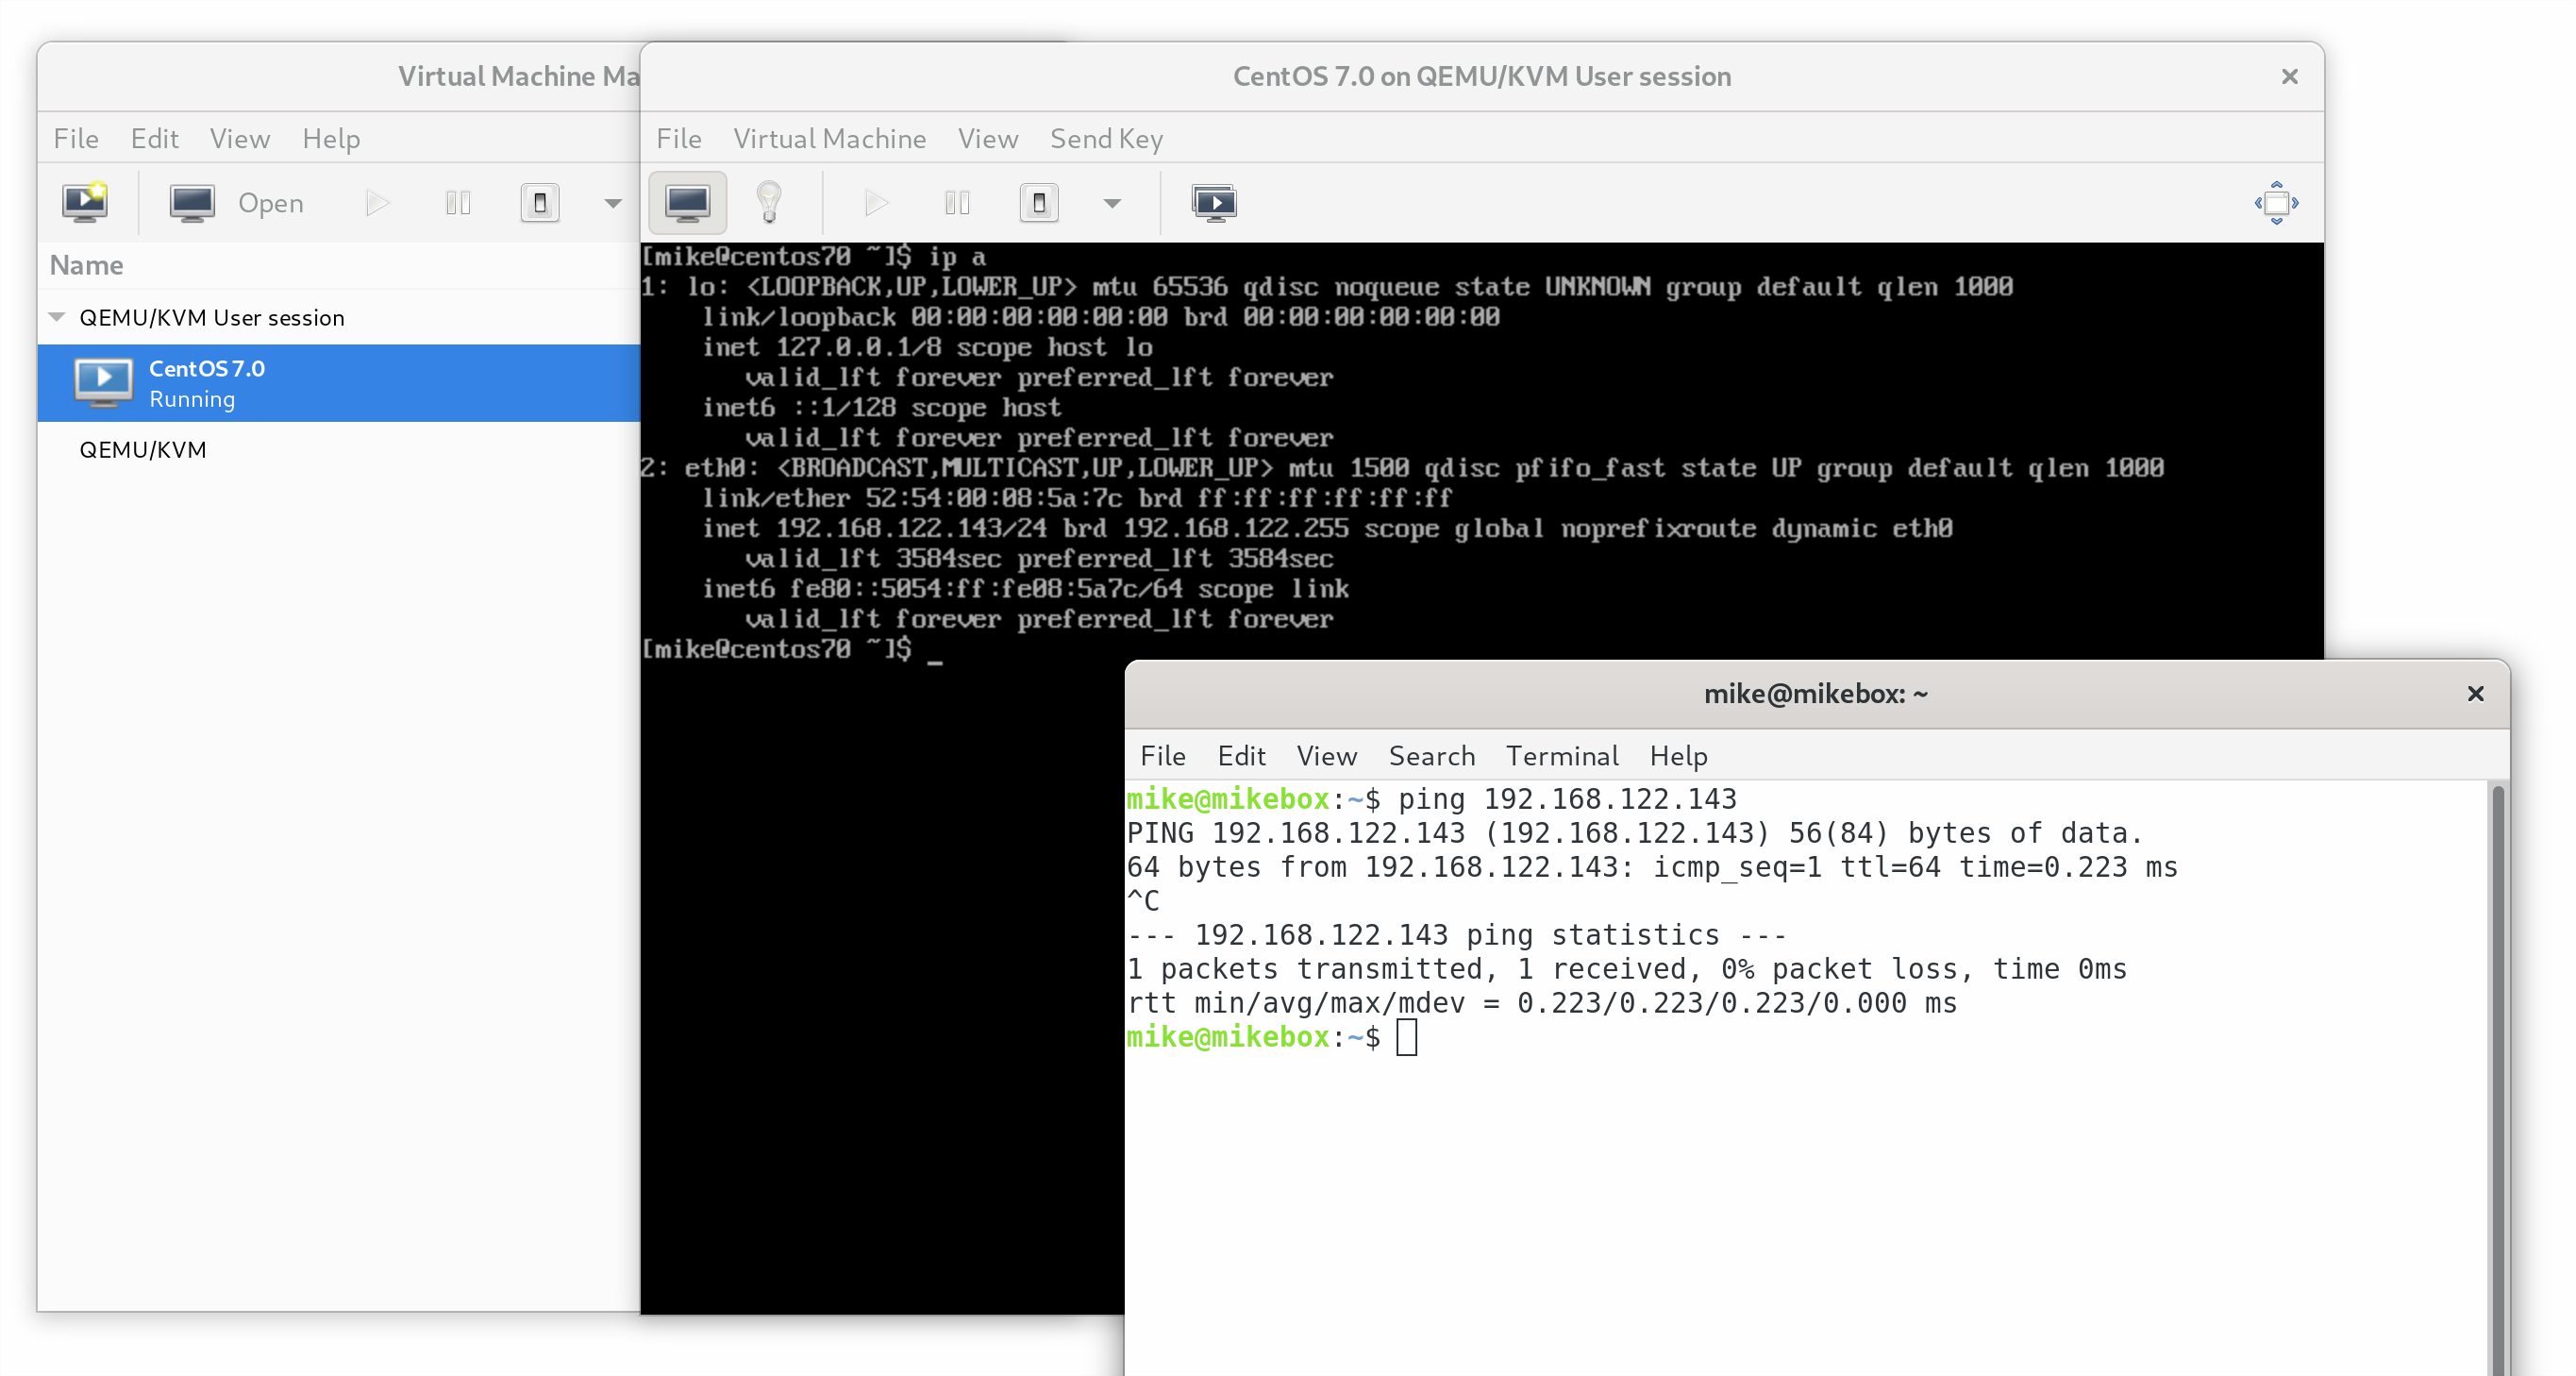Switch to fullscreen view icon
Viewport: 2576px width, 1376px height.
click(x=2275, y=203)
